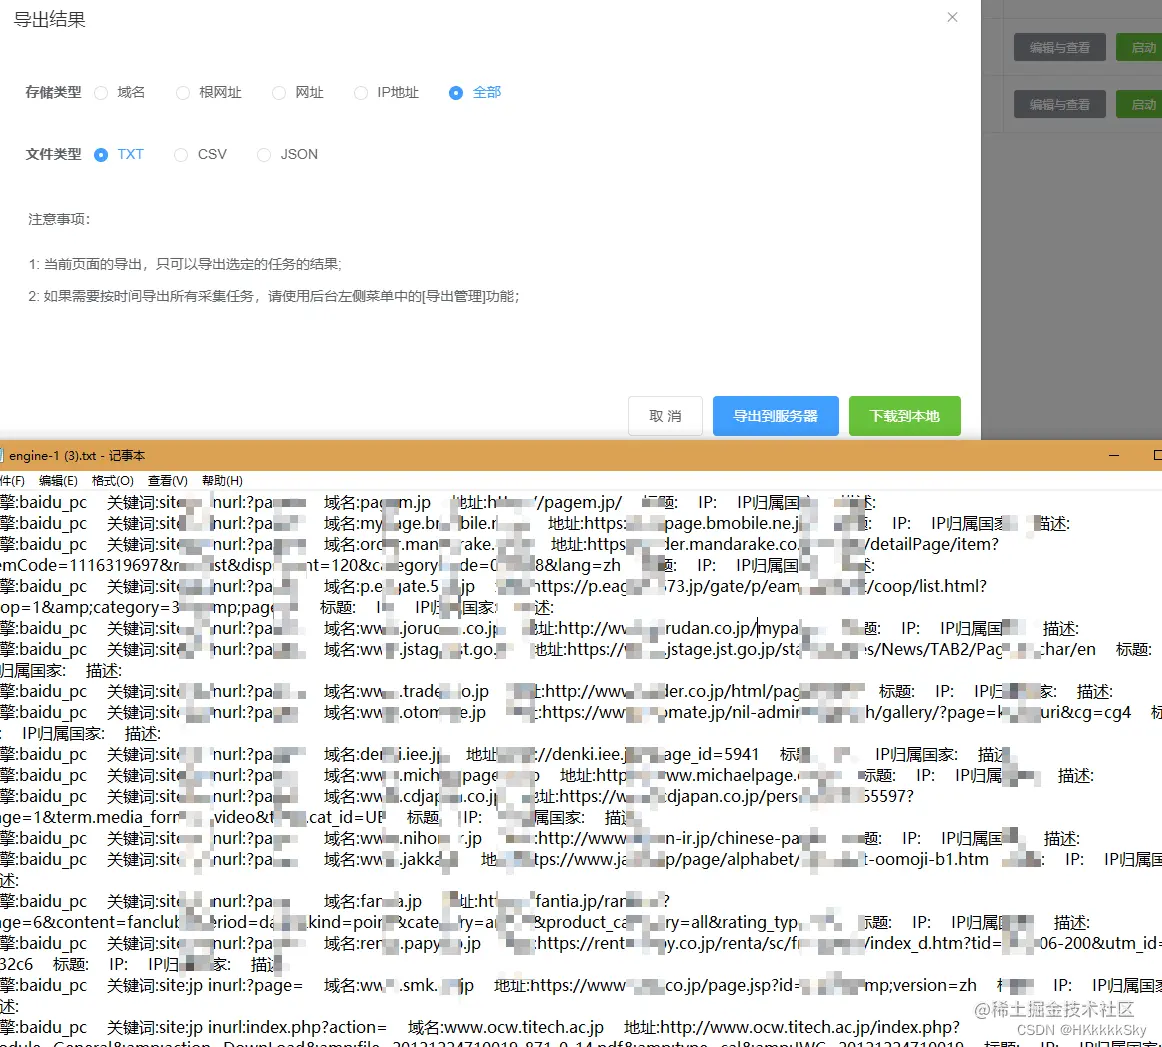
Task: Click the green 下载到本地 button
Action: click(x=904, y=416)
